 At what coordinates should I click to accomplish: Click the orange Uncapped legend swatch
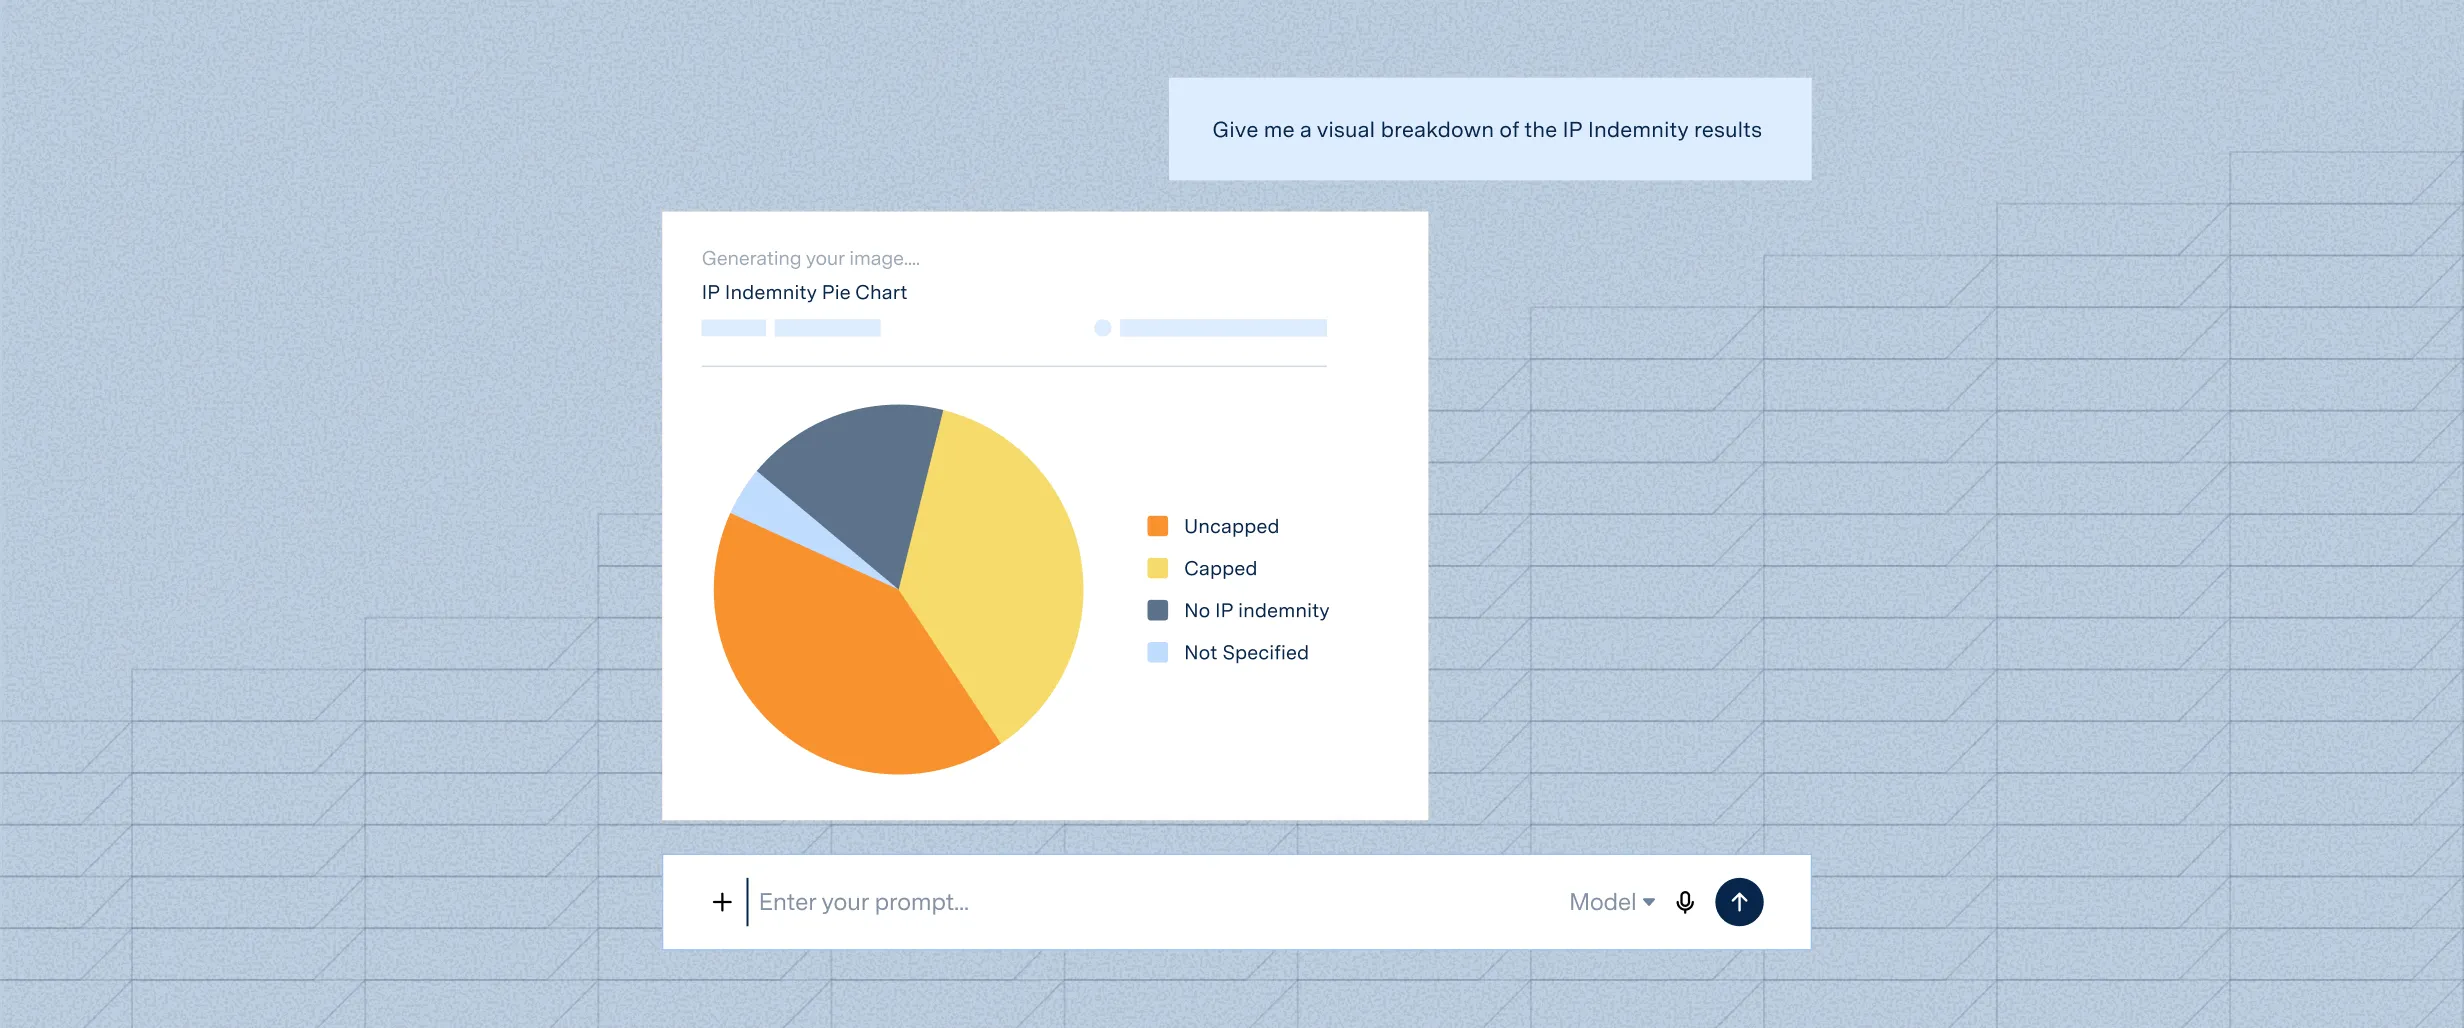pos(1158,526)
